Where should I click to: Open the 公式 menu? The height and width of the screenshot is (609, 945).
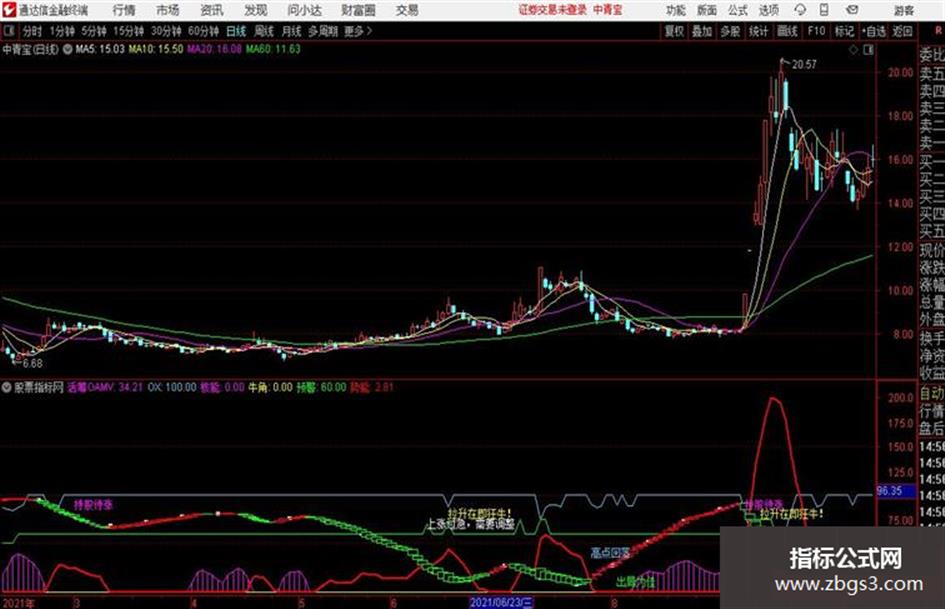click(x=738, y=10)
